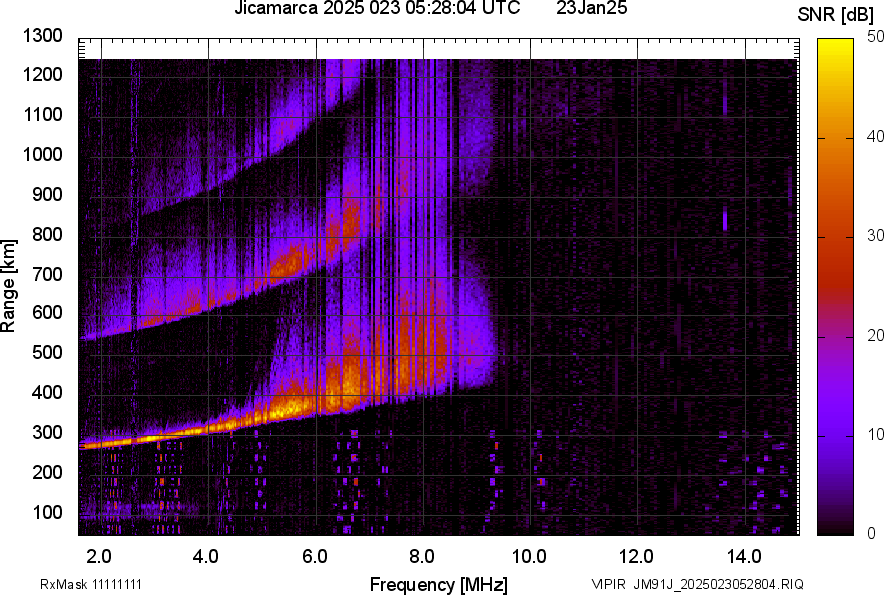Click the SNR [dB] colorbar label

pos(836,14)
